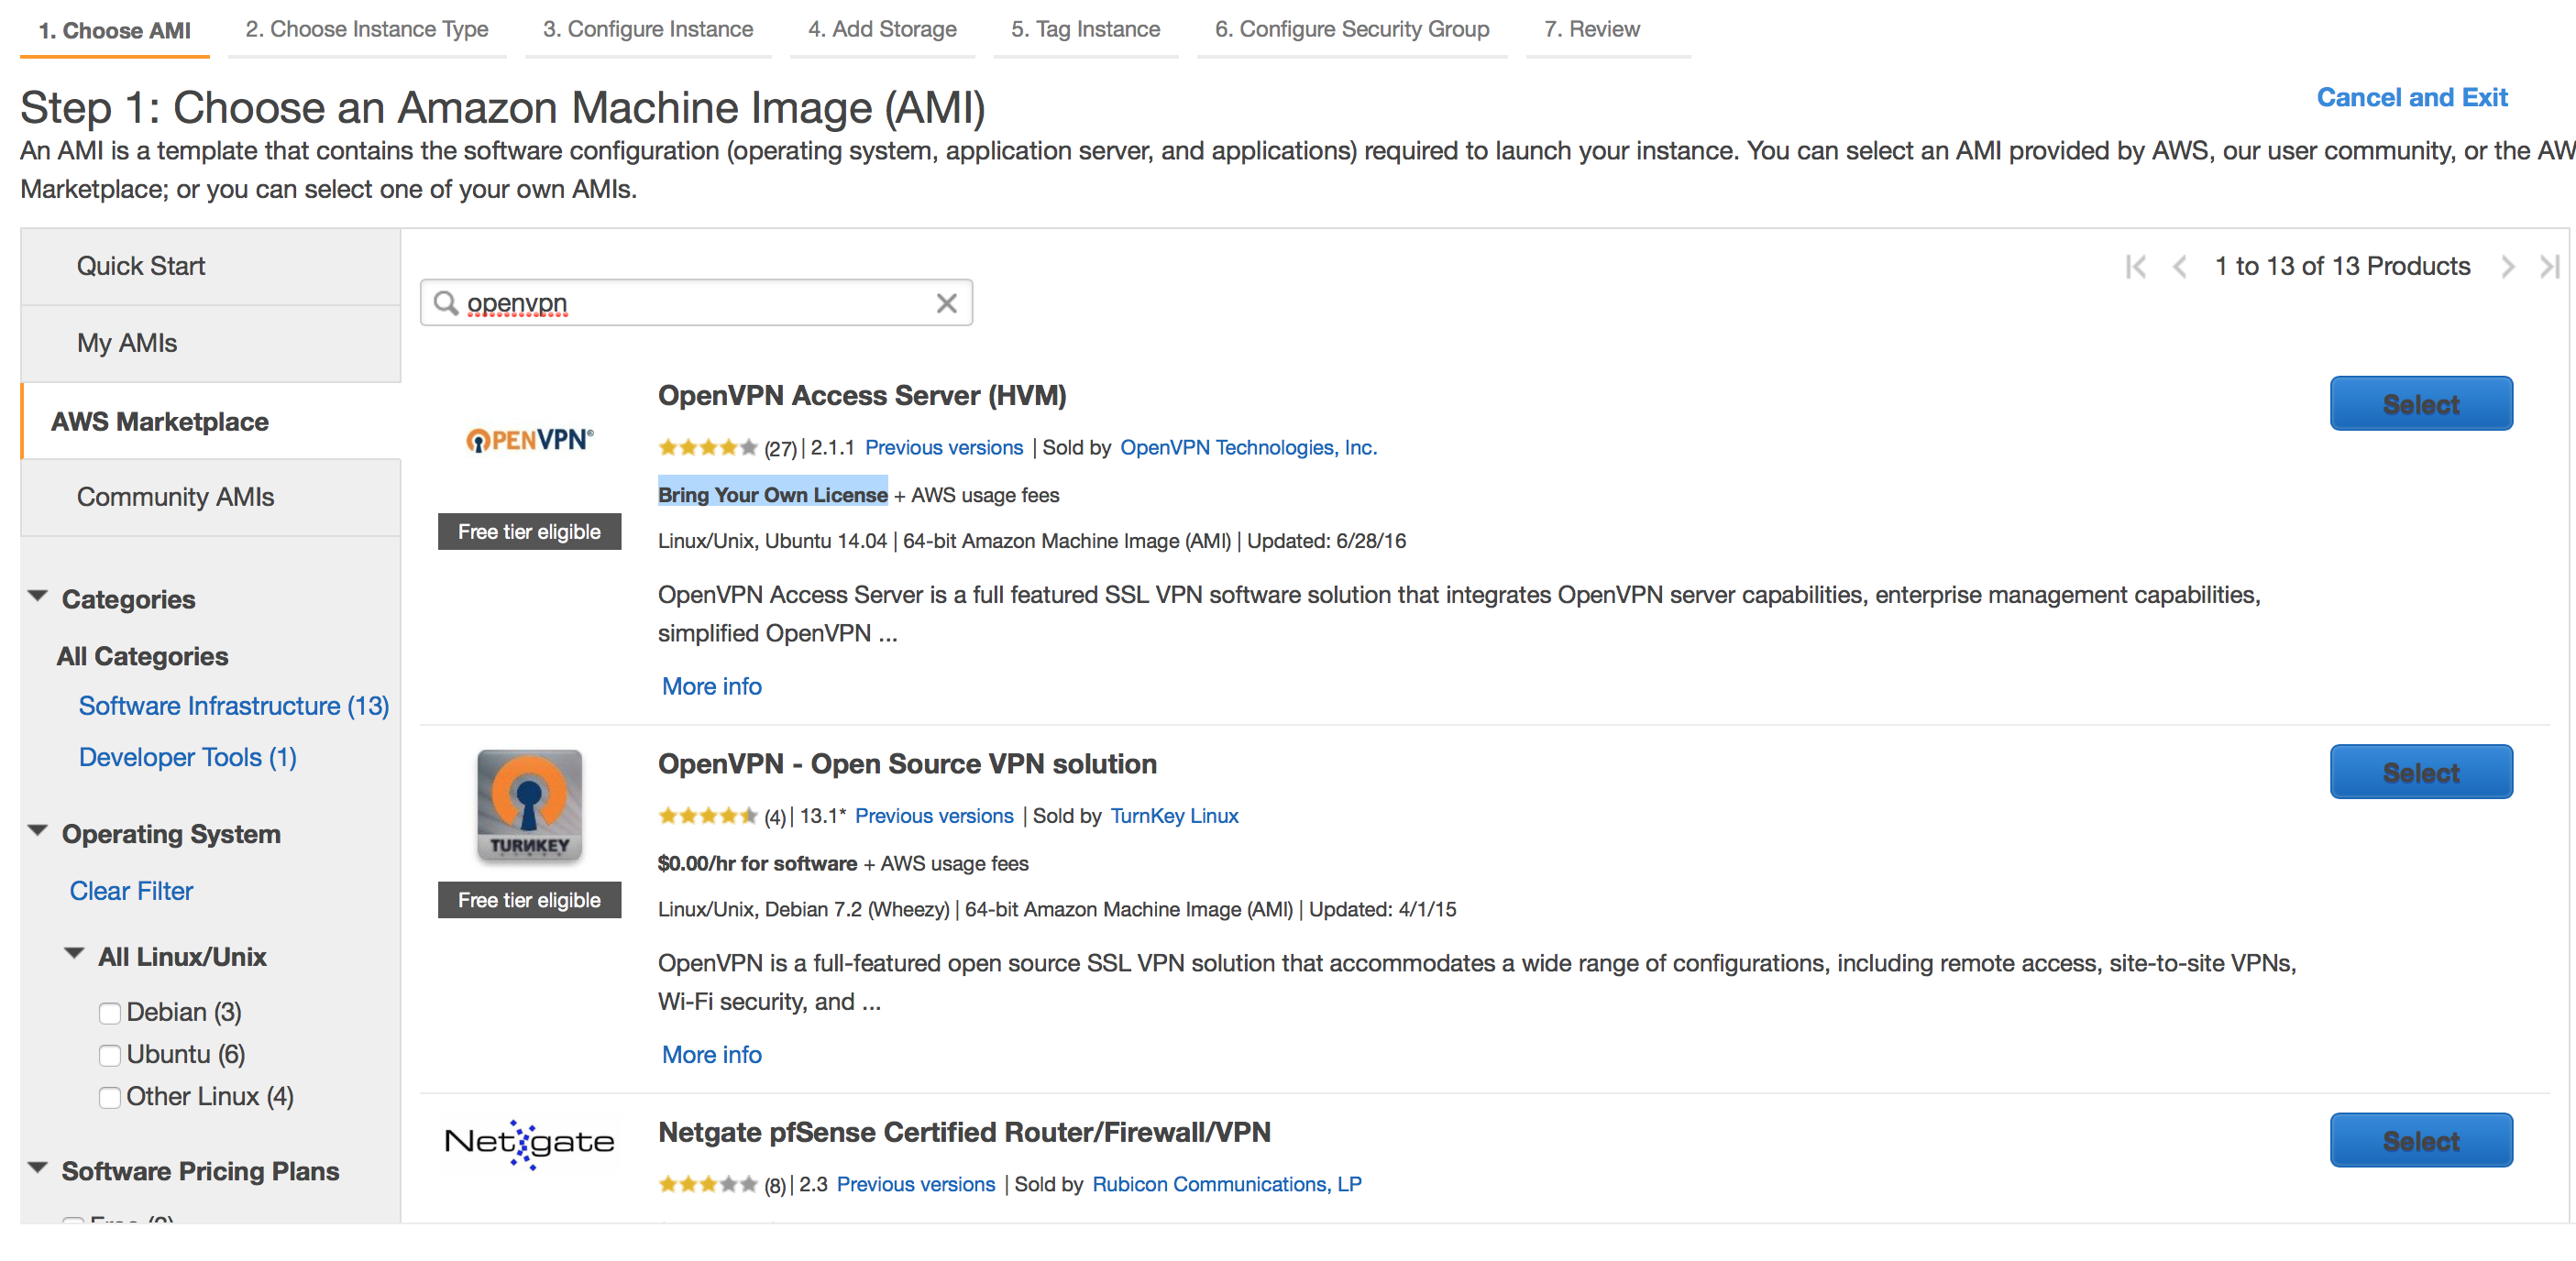Viewport: 2576px width, 1261px height.
Task: Open Netgate pfSense previous versions
Action: coord(916,1183)
